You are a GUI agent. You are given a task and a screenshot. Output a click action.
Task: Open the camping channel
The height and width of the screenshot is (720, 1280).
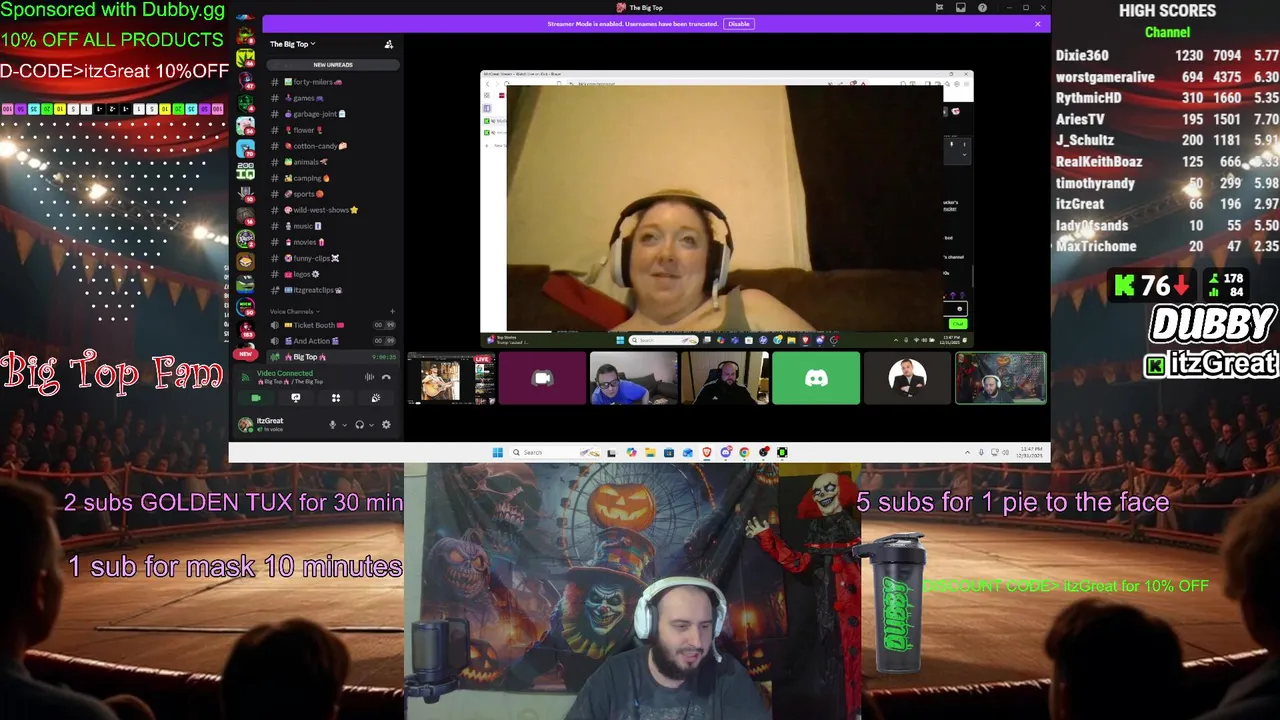pyautogui.click(x=333, y=178)
